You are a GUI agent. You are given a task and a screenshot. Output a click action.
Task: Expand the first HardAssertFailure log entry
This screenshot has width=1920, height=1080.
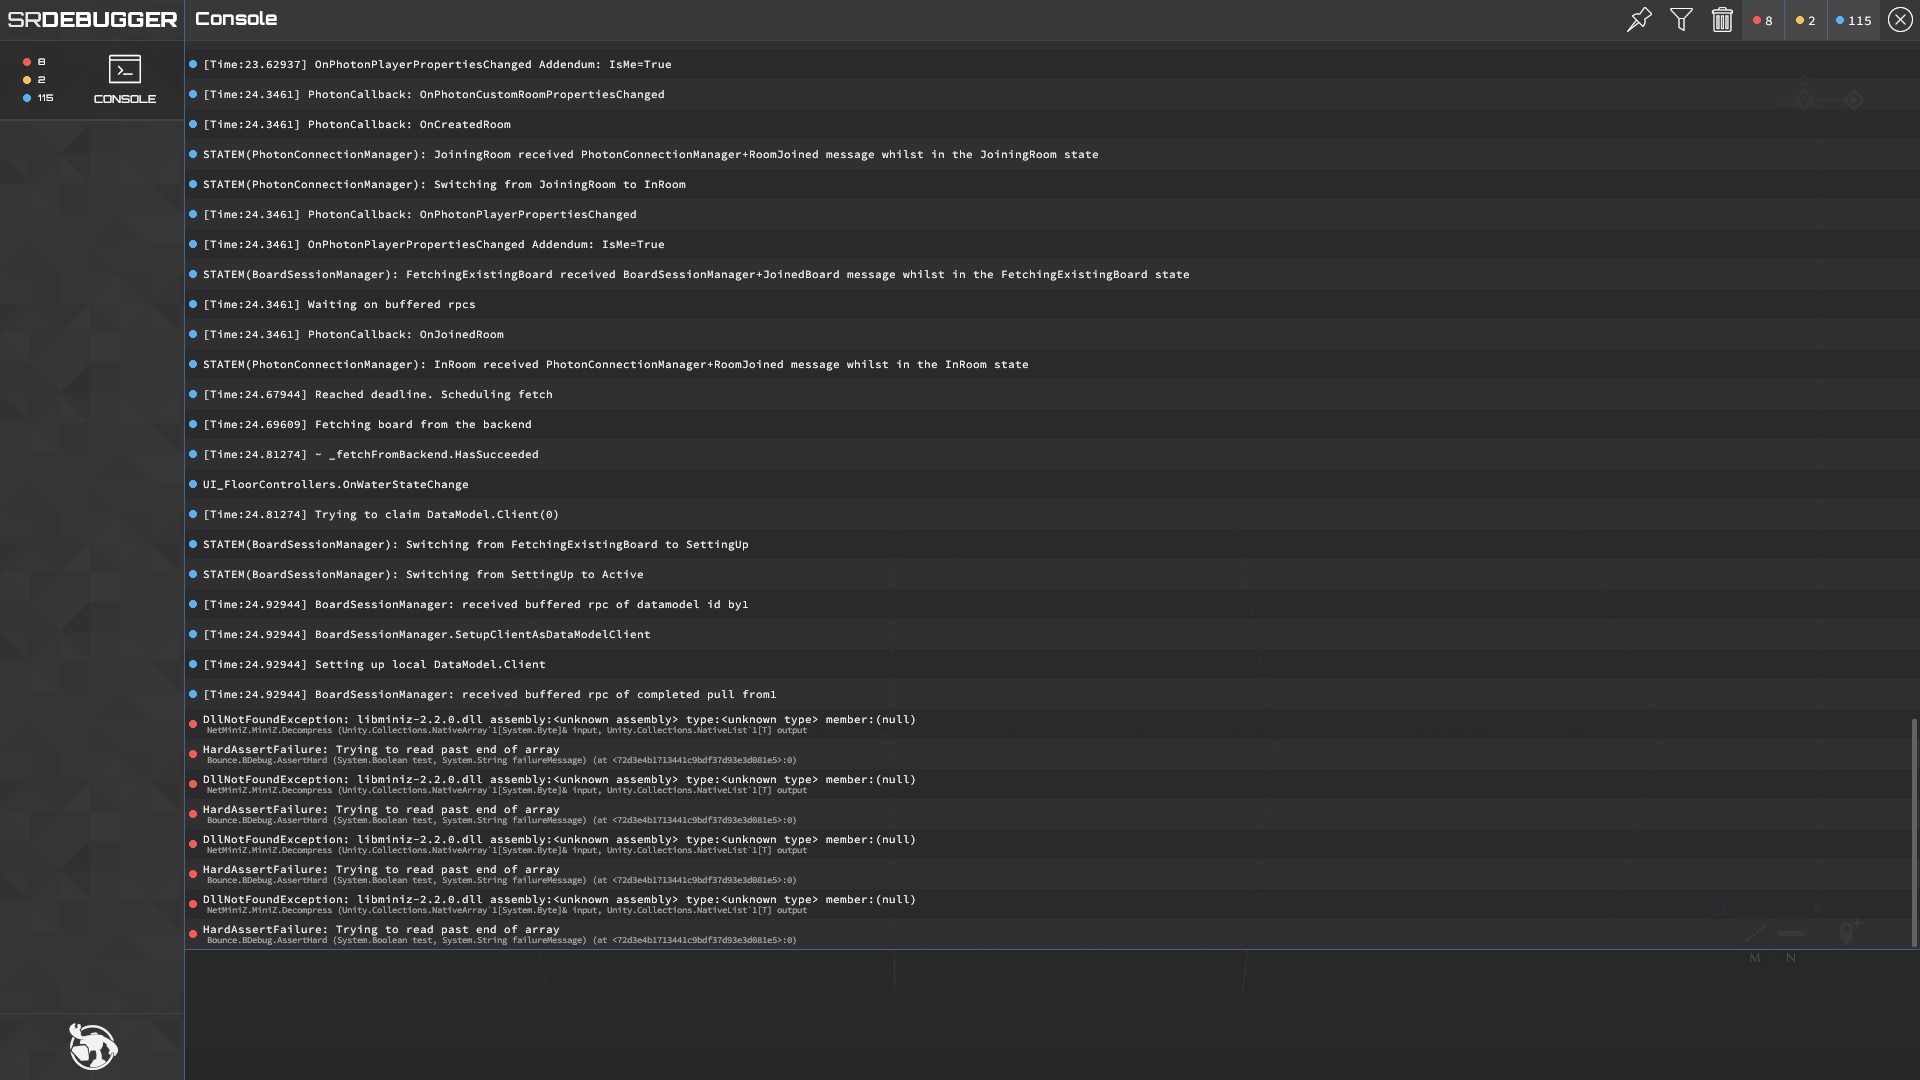[x=1048, y=754]
